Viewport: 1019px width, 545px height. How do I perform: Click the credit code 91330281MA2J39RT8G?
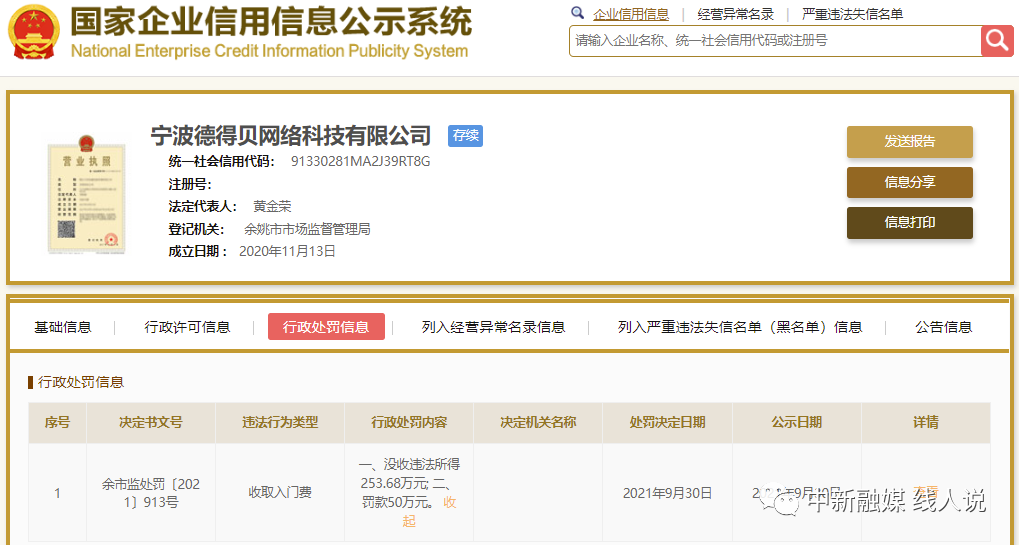(361, 162)
